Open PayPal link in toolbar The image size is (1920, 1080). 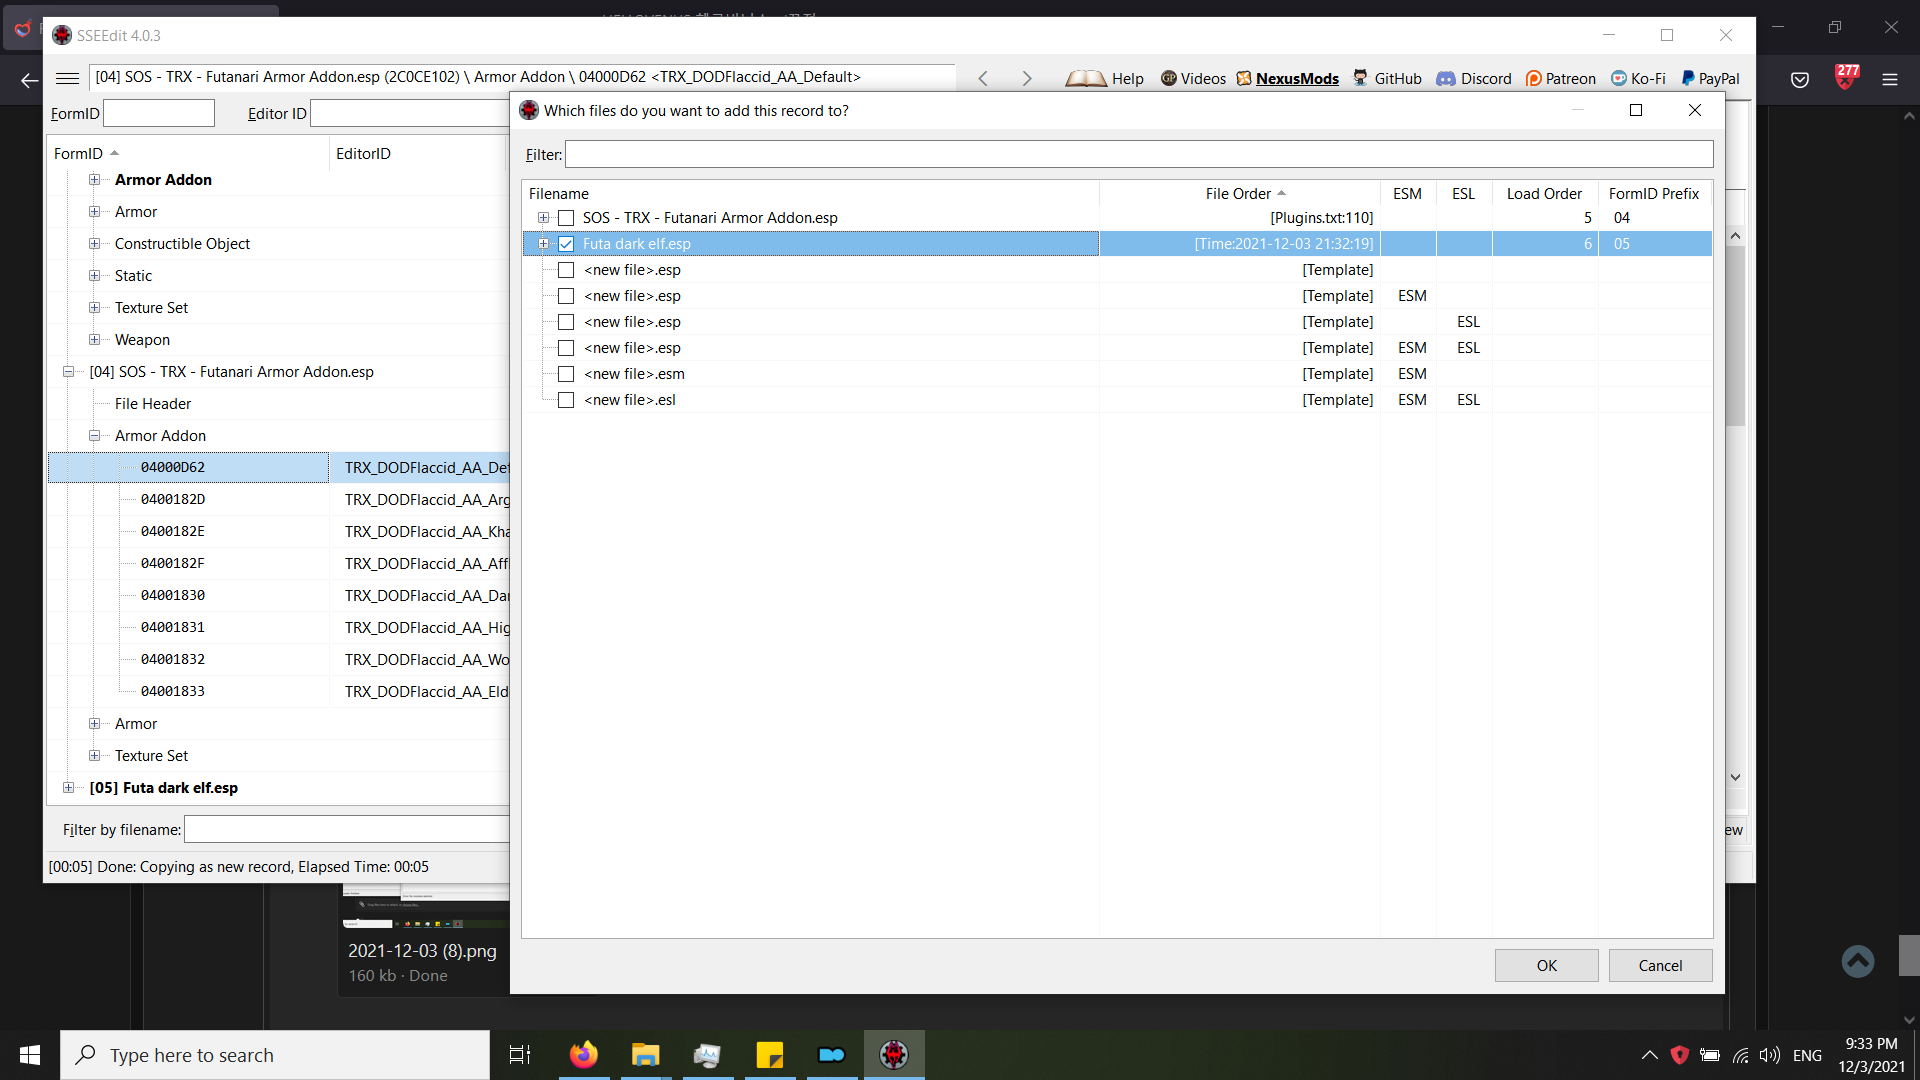click(x=1710, y=78)
